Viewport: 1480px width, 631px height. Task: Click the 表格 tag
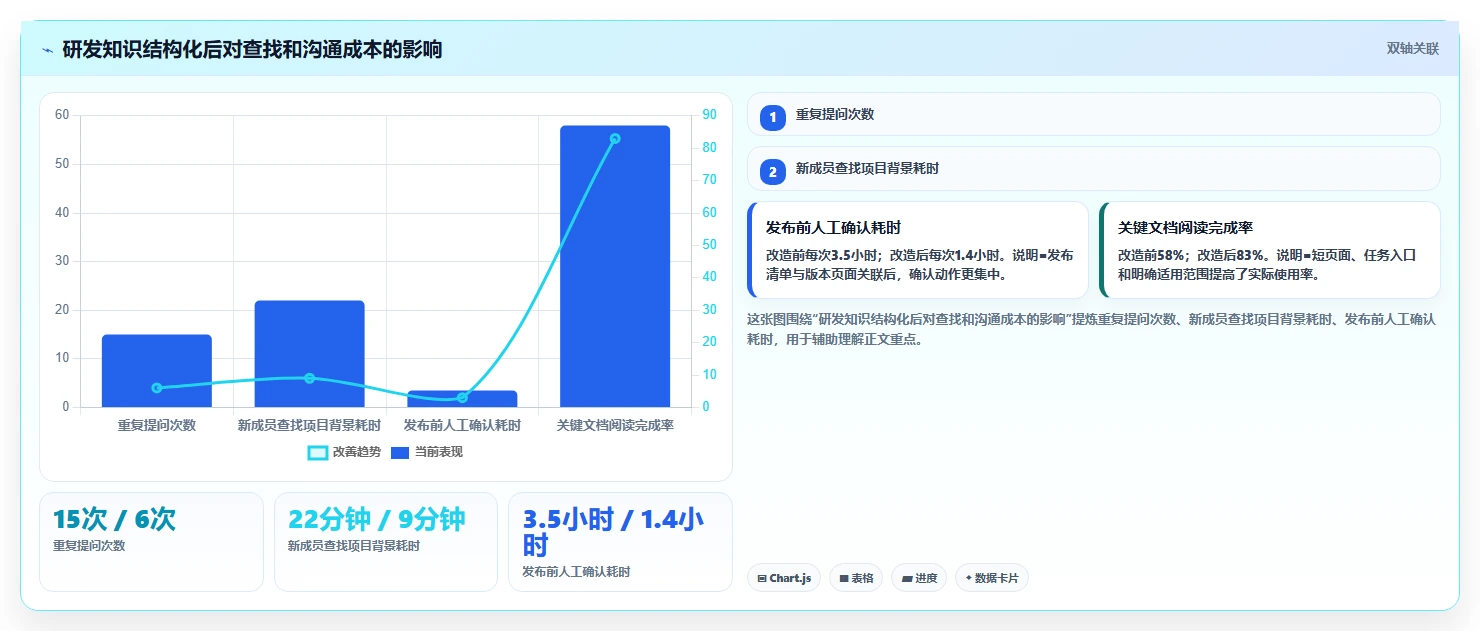tap(856, 578)
